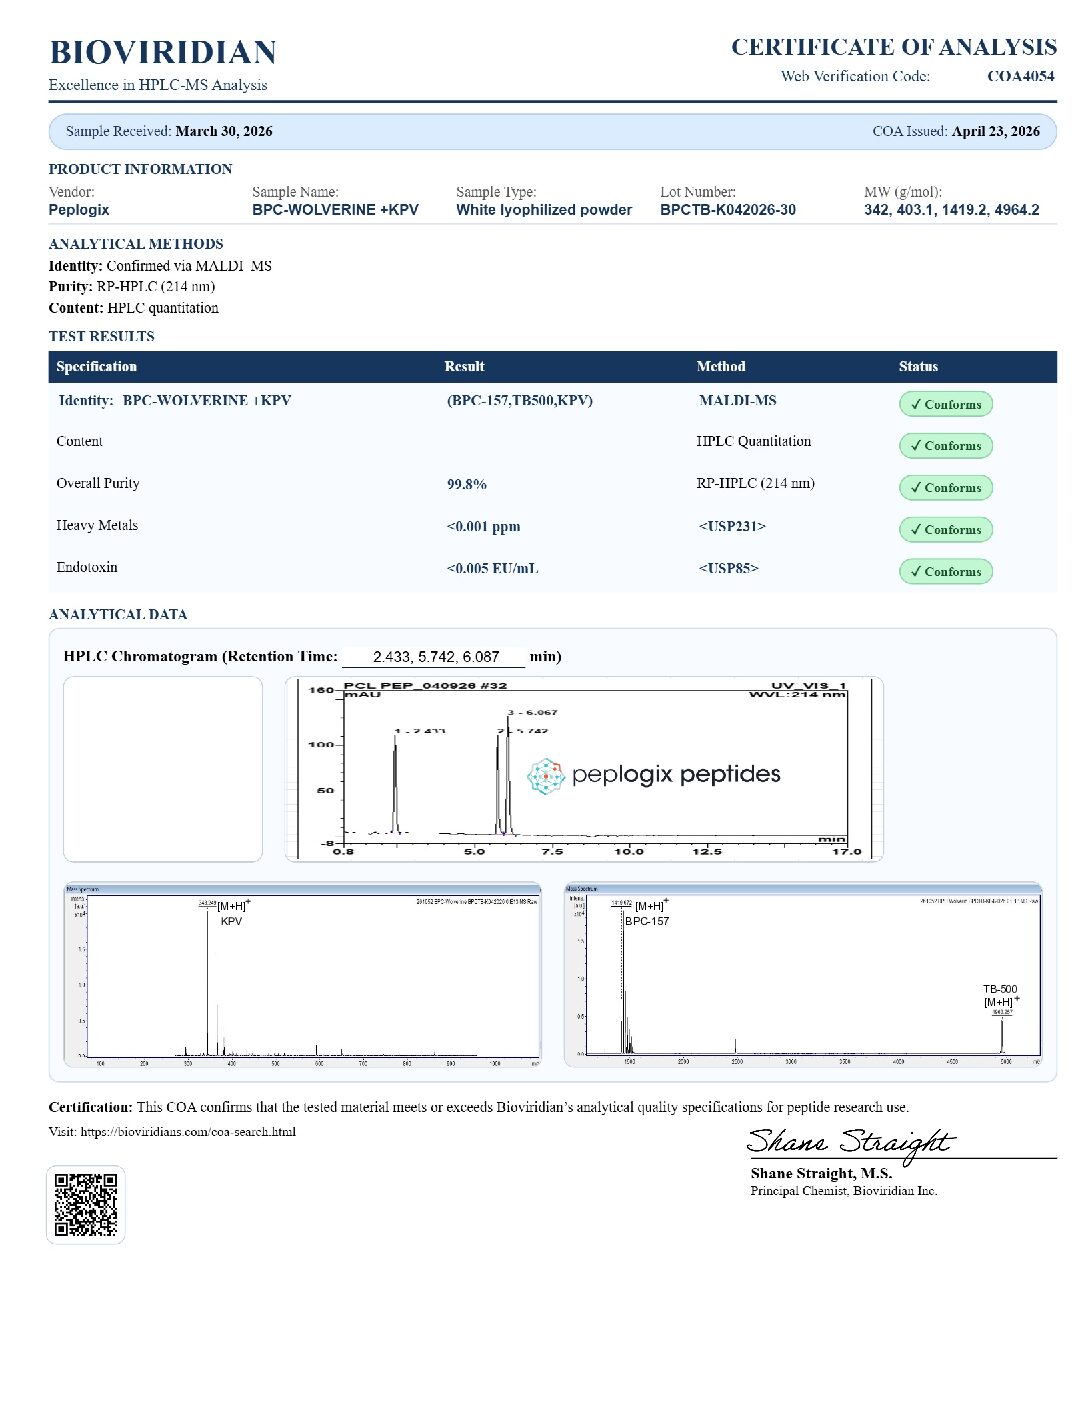Click the PRODUCT INFORMATION section heading

[x=140, y=169]
